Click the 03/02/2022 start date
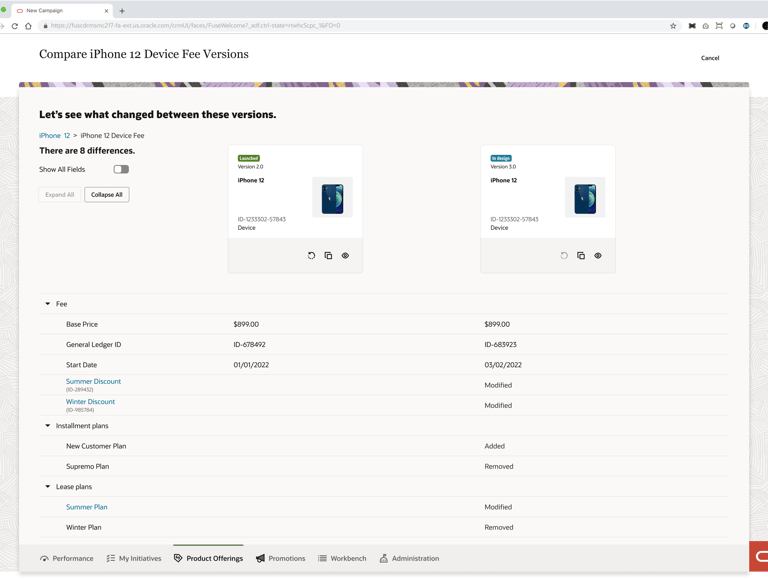This screenshot has height=579, width=768. (x=503, y=365)
